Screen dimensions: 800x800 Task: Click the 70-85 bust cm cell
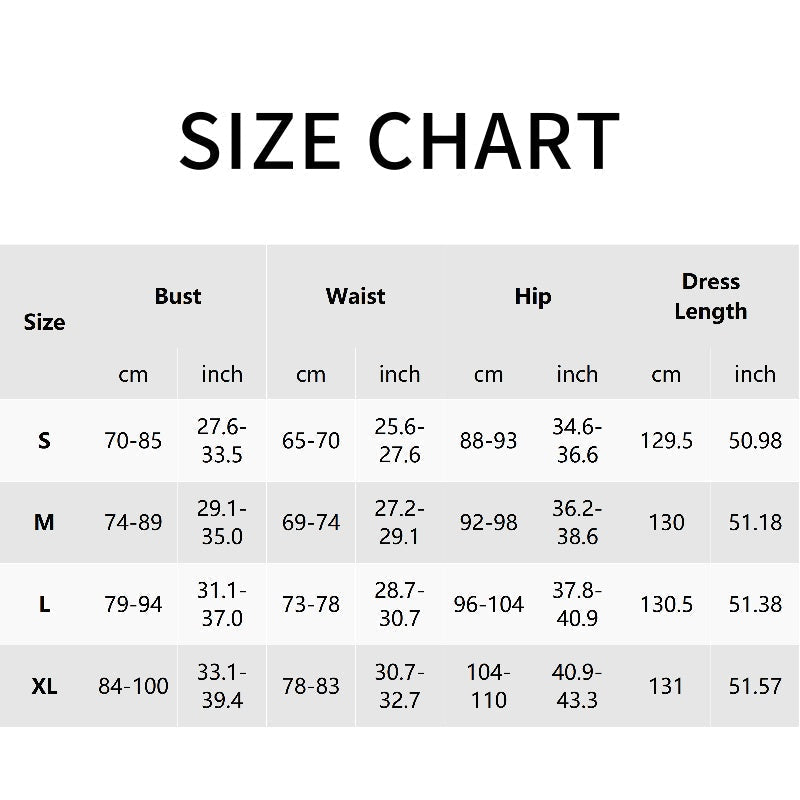pyautogui.click(x=133, y=440)
